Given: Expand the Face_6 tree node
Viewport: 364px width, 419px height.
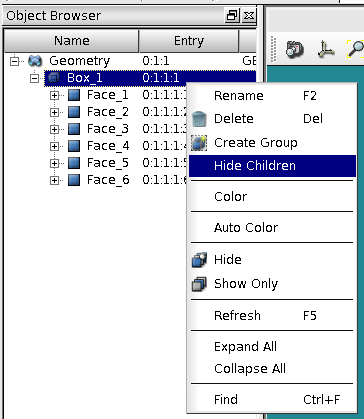Looking at the screenshot, I should 54,181.
